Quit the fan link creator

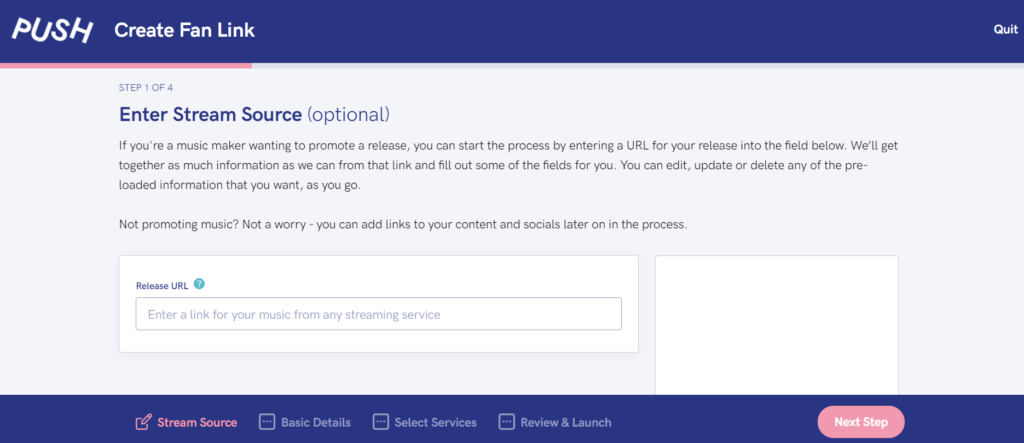pos(1006,30)
